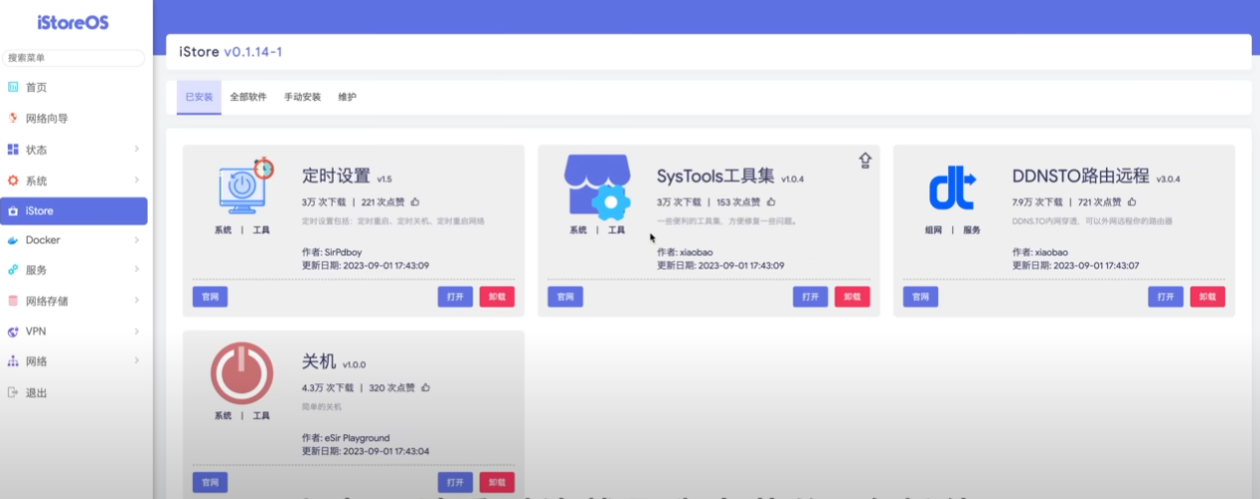The image size is (1260, 499).
Task: Expand the 网络 menu chevron
Action: coord(136,361)
